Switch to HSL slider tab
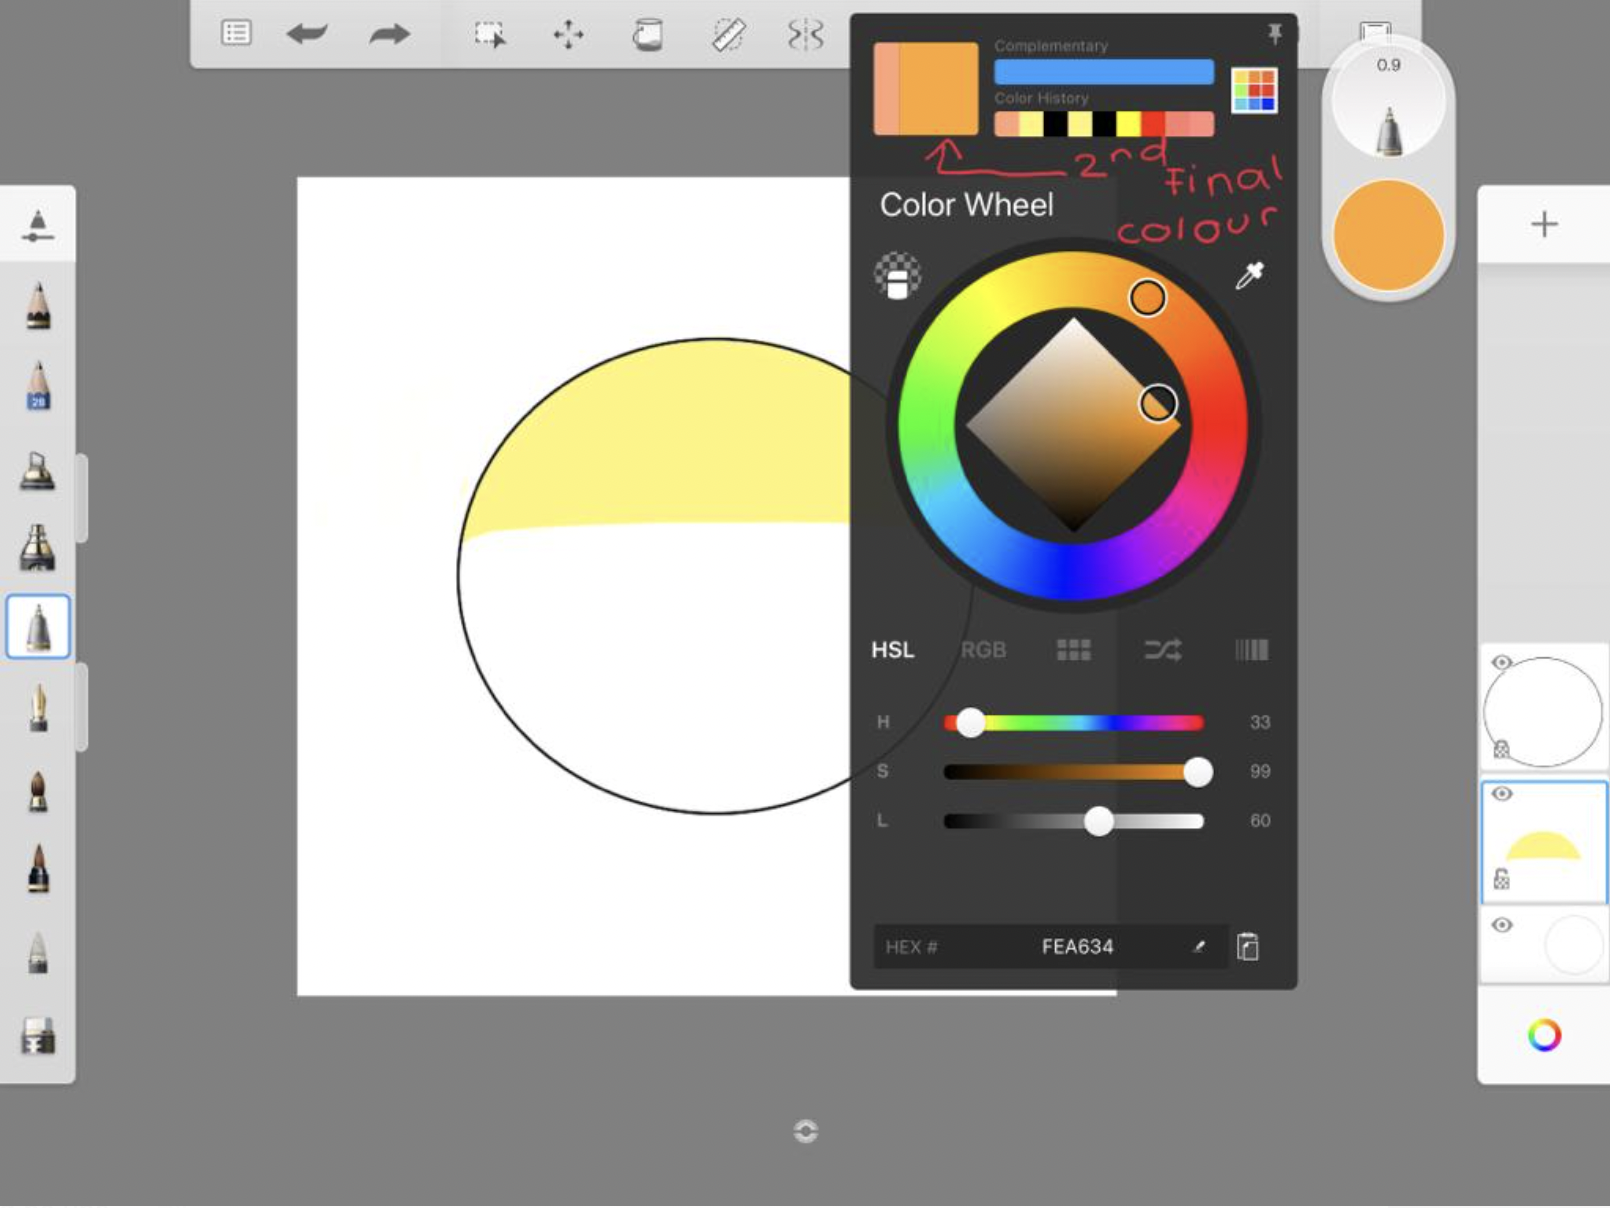 pos(892,650)
